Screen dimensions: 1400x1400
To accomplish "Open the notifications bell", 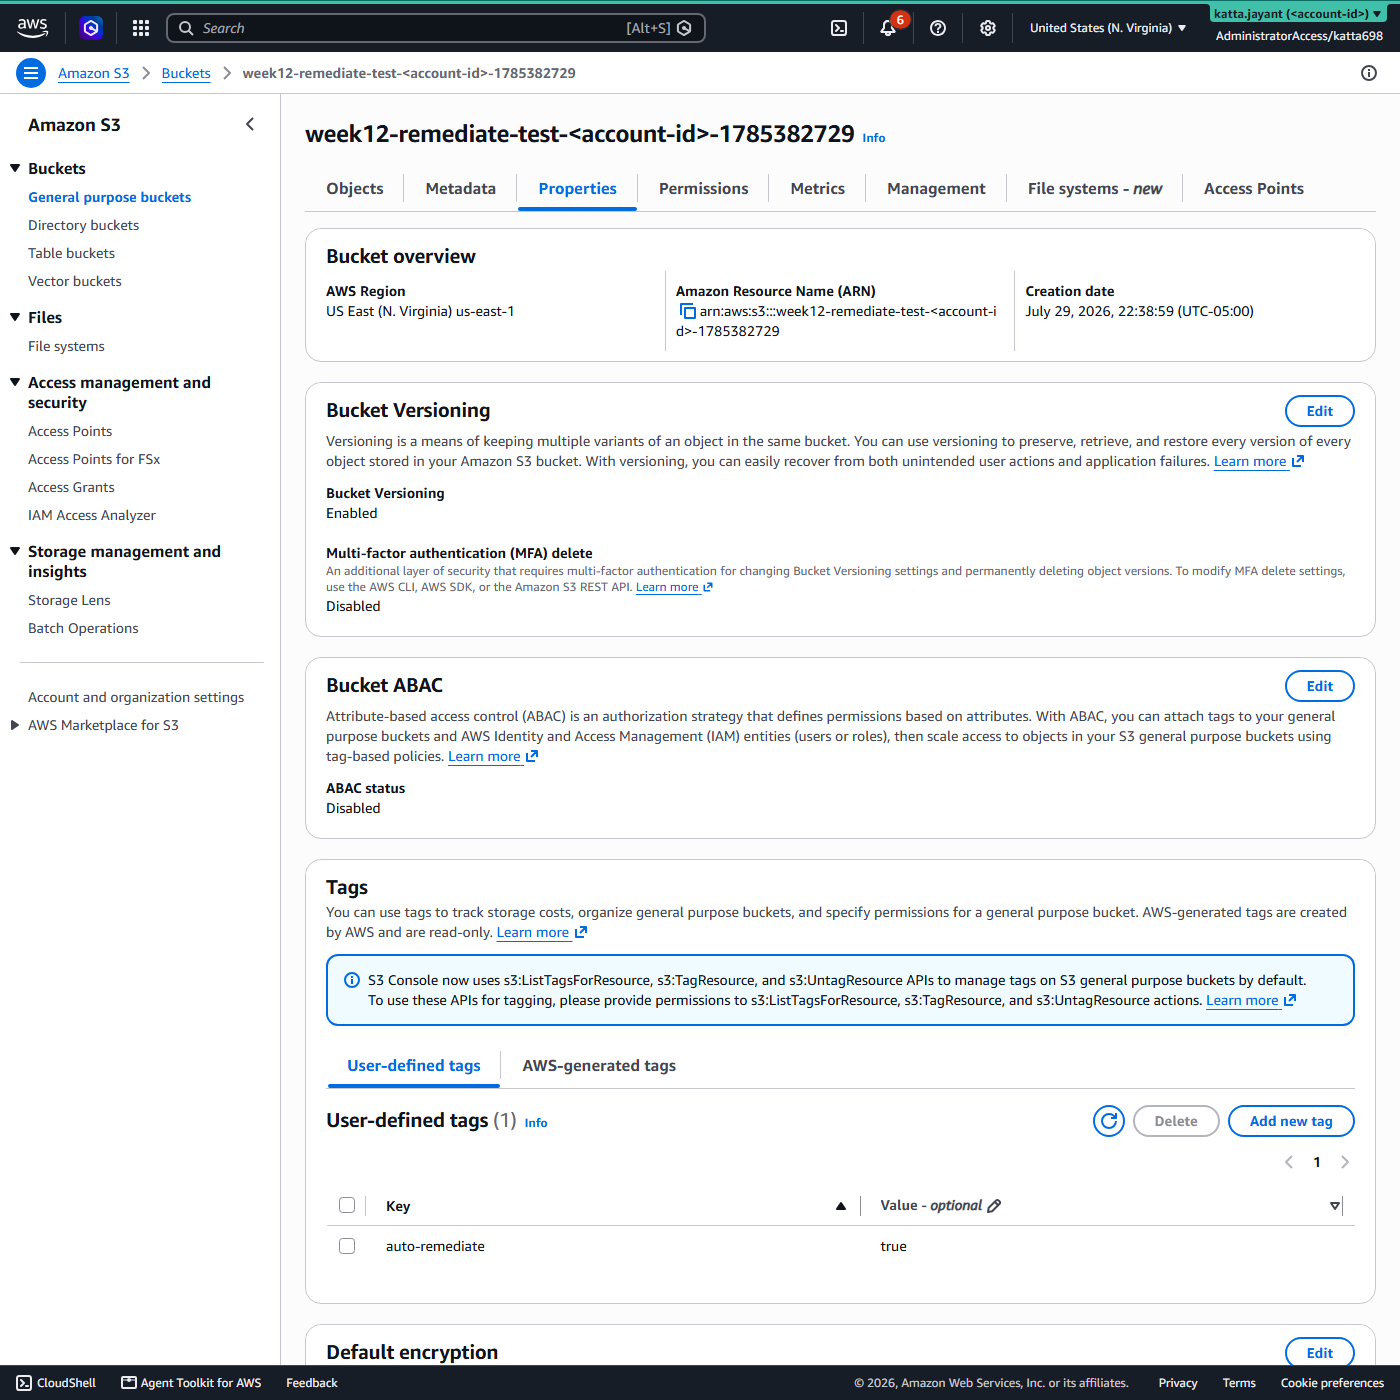I will [x=888, y=28].
